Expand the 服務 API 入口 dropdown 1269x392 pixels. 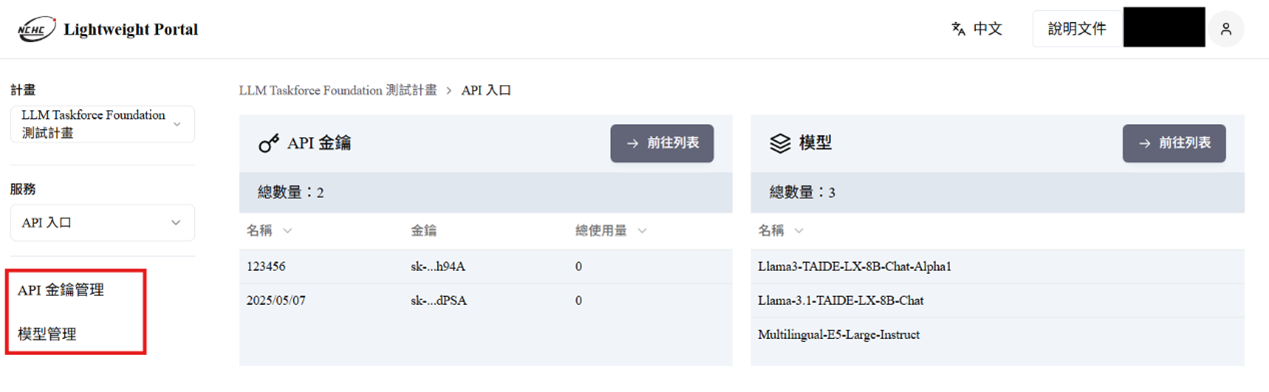coord(102,223)
